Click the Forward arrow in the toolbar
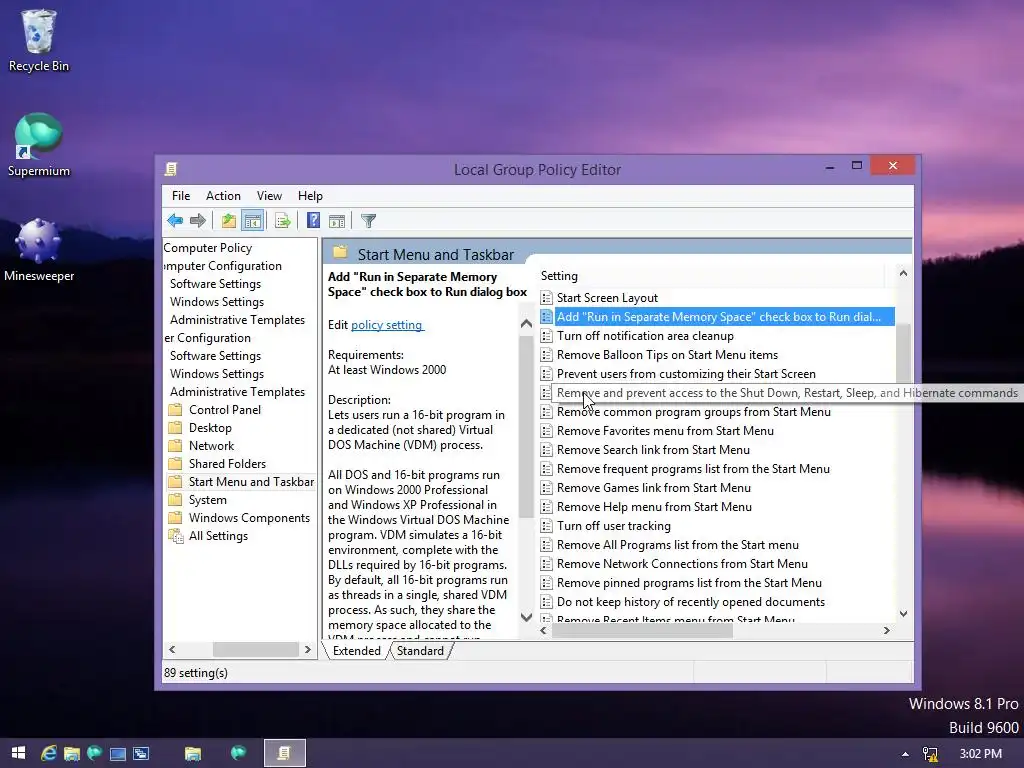The image size is (1024, 768). click(197, 221)
